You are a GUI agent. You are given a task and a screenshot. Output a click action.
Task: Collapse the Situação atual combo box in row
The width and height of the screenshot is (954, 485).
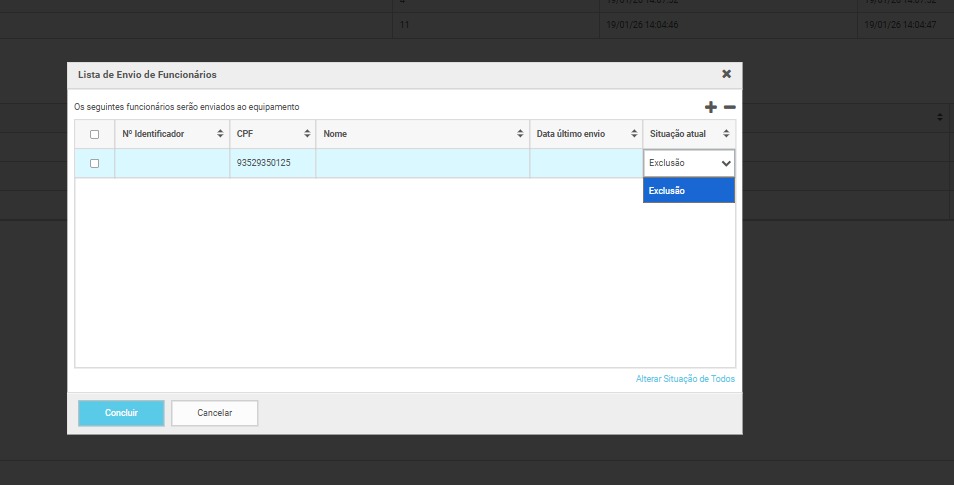[x=688, y=163]
